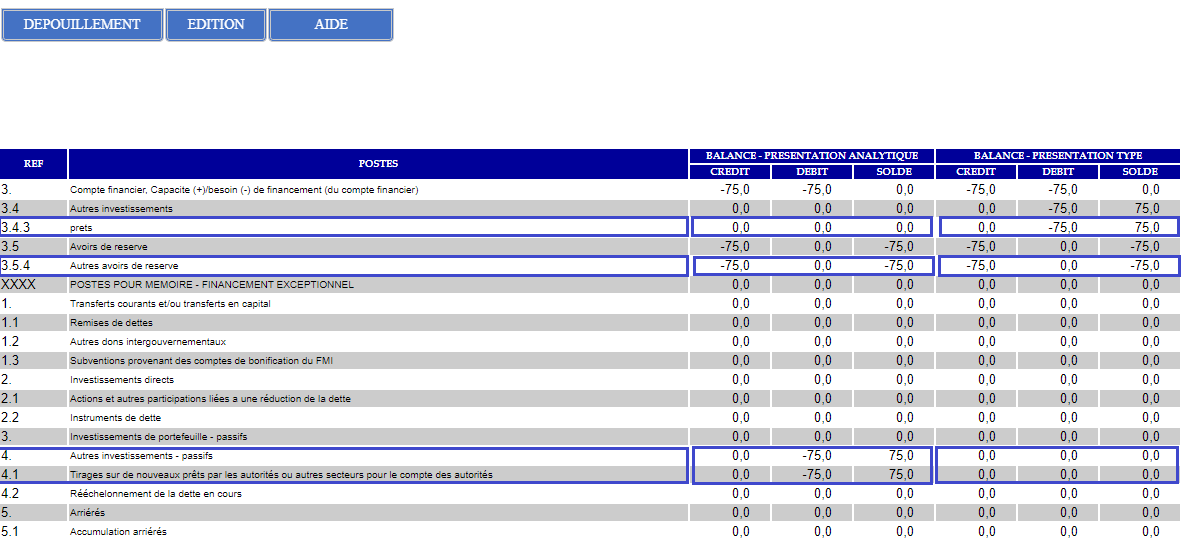
Task: Open the DEPOUILLEMENT menu
Action: tap(82, 25)
